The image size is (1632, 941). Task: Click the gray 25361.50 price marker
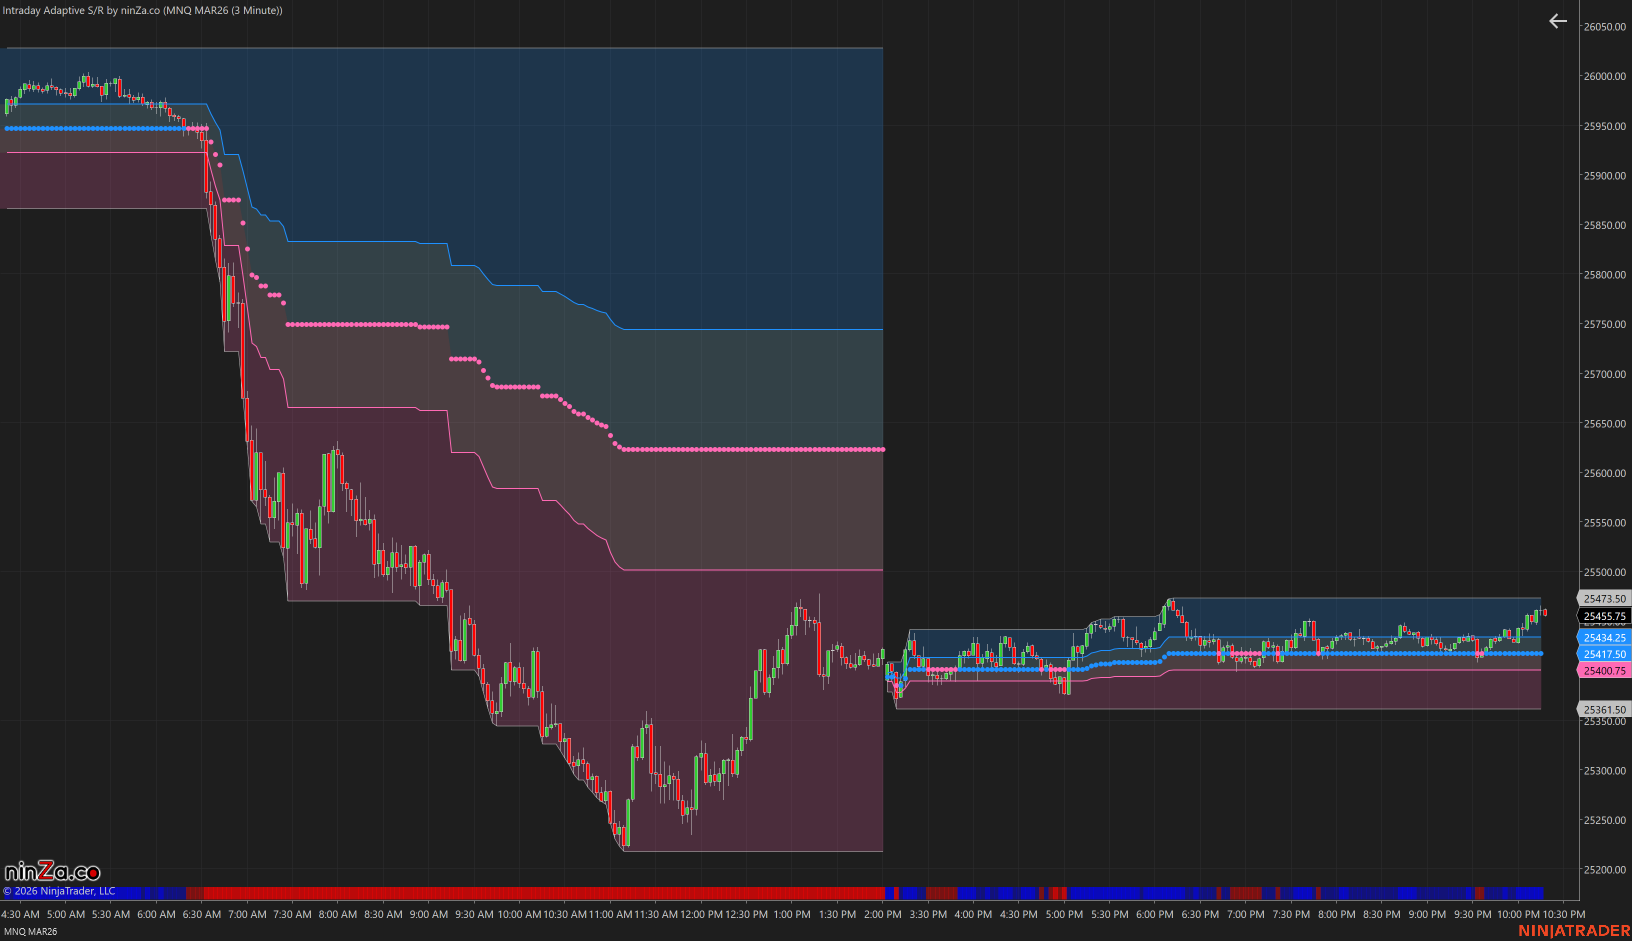click(x=1604, y=709)
